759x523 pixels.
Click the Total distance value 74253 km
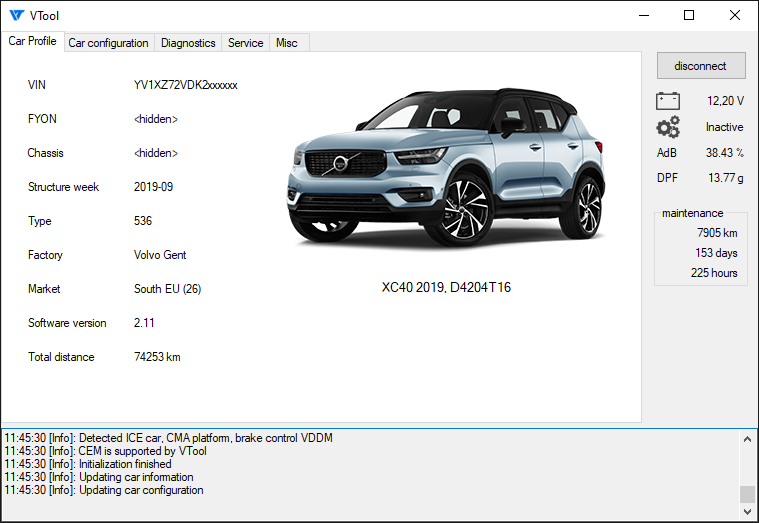click(157, 357)
